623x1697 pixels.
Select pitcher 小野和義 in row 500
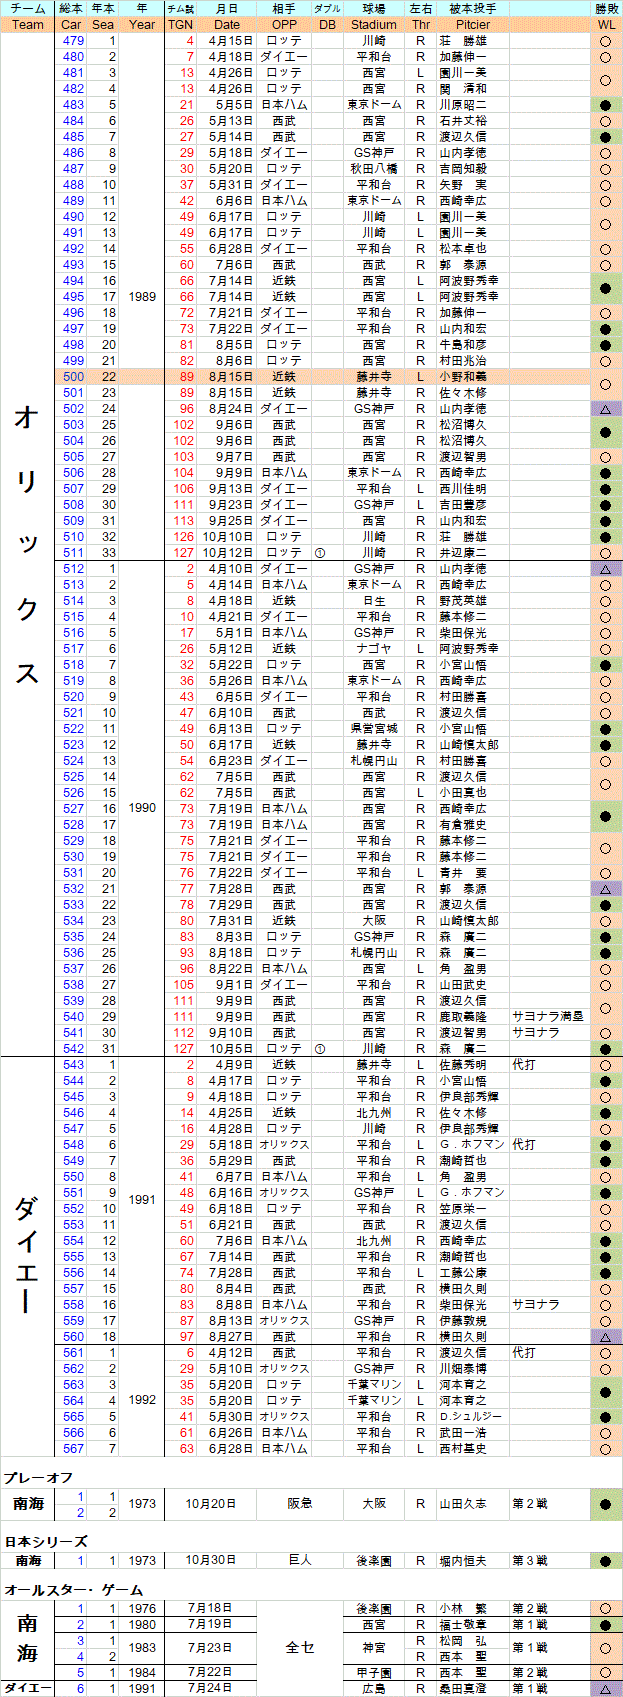click(x=462, y=377)
